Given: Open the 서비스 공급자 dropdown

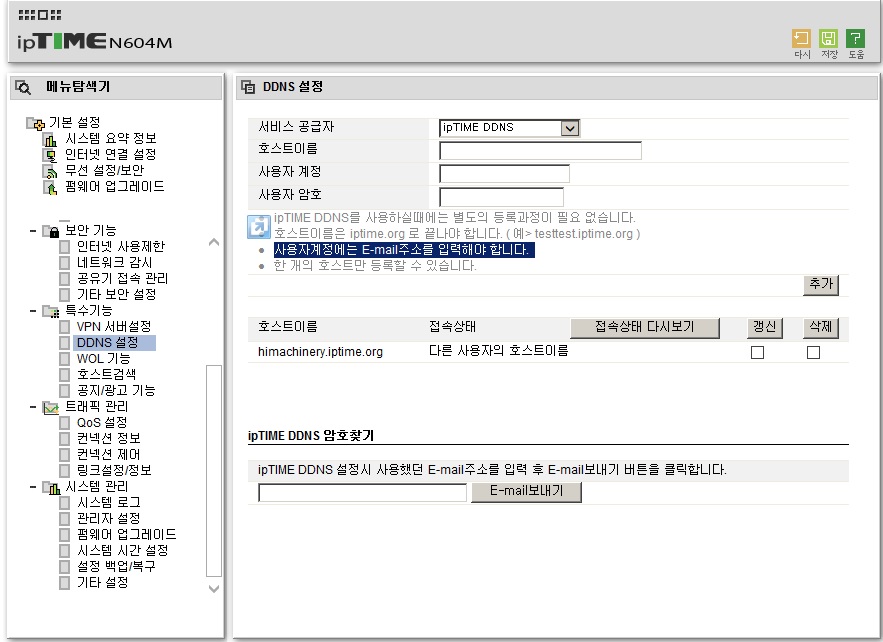Looking at the screenshot, I should point(509,128).
